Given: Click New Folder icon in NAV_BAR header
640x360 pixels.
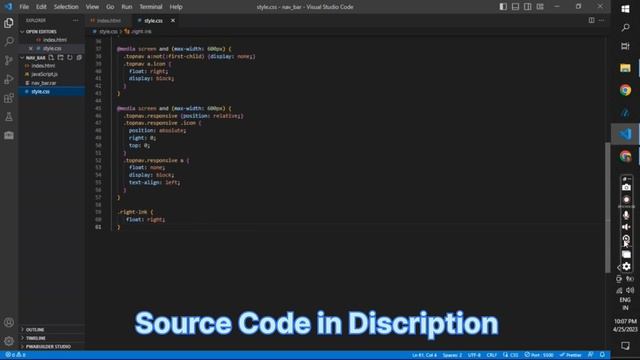Looking at the screenshot, I should 60,58.
